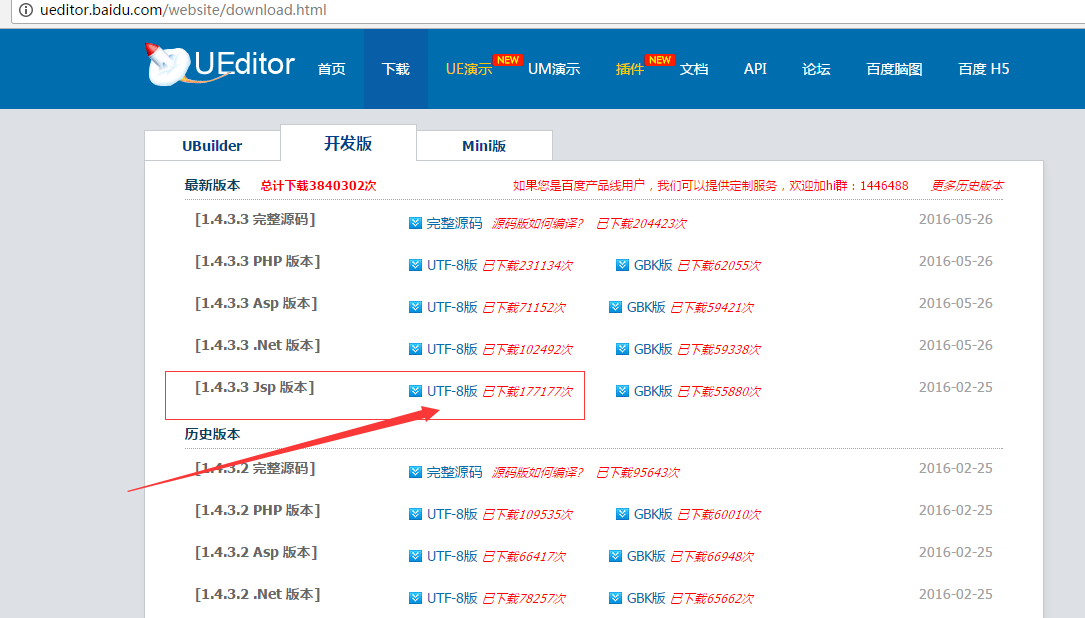Click UTF-8版 link for 1.4.3.3 PHP
Image resolution: width=1085 pixels, height=618 pixels.
452,265
